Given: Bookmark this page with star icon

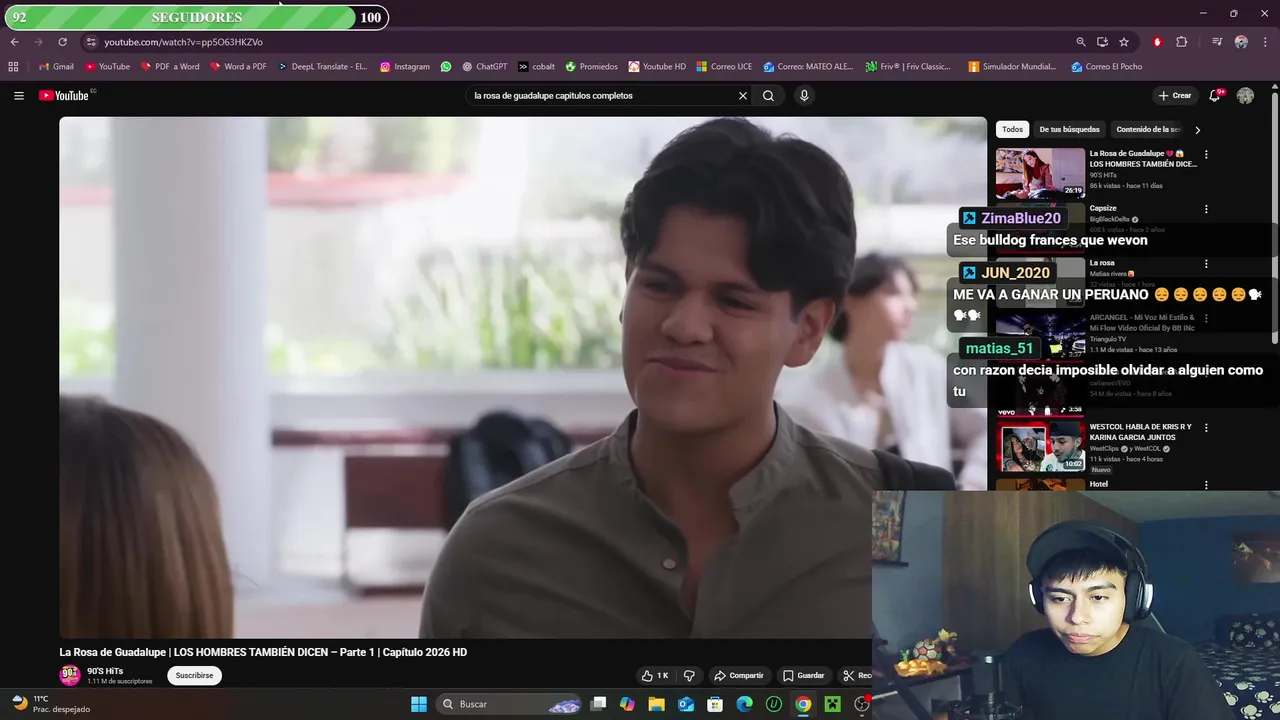Looking at the screenshot, I should pyautogui.click(x=1124, y=42).
